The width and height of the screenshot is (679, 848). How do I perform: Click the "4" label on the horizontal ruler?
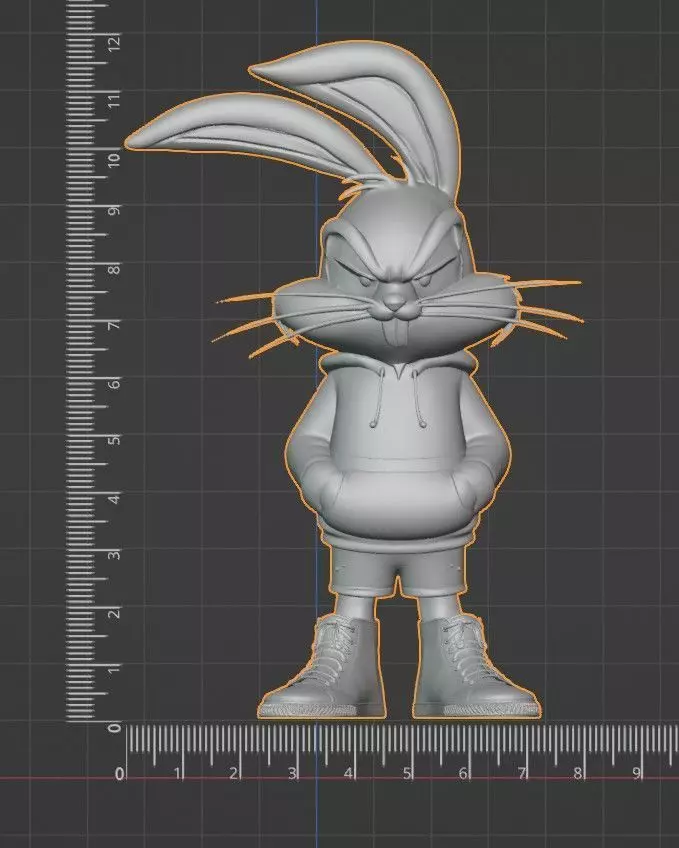pyautogui.click(x=349, y=774)
